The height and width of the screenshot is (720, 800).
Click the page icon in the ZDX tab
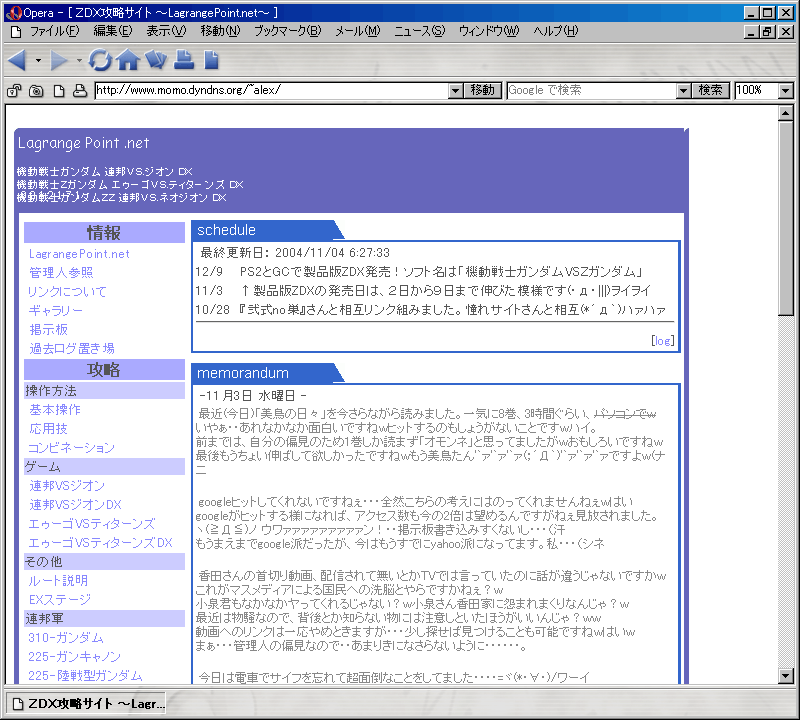point(18,704)
